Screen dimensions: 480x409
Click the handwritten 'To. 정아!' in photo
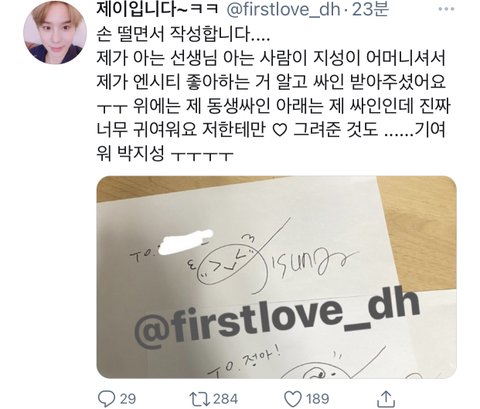[244, 363]
